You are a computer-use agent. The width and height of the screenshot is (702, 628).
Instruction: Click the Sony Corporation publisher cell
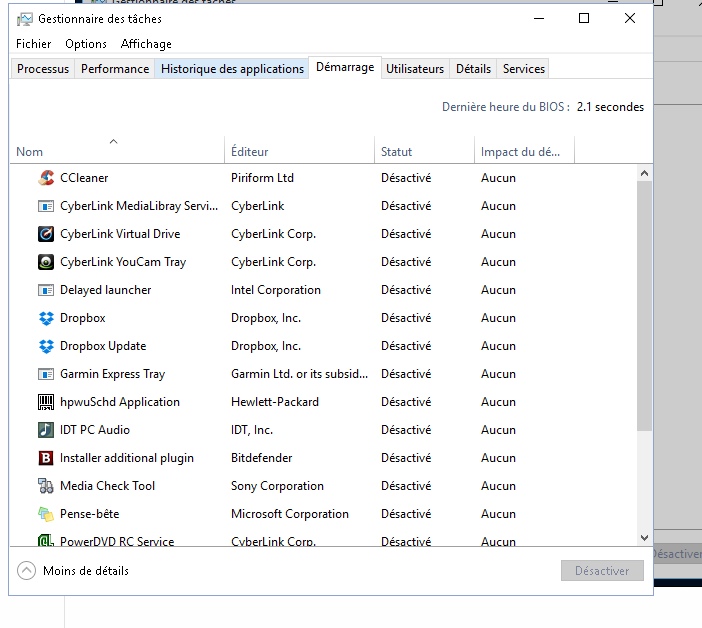(277, 486)
